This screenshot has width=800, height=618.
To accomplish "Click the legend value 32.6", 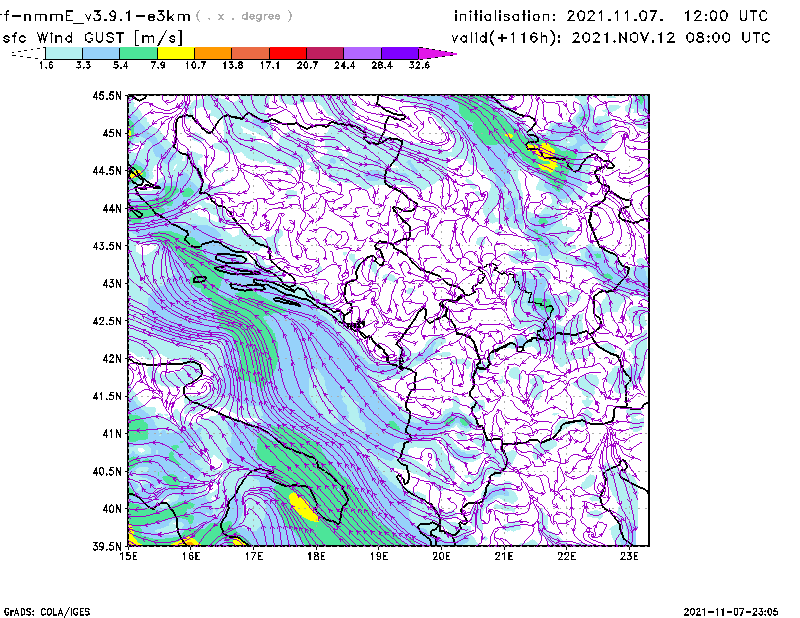I will (x=419, y=65).
